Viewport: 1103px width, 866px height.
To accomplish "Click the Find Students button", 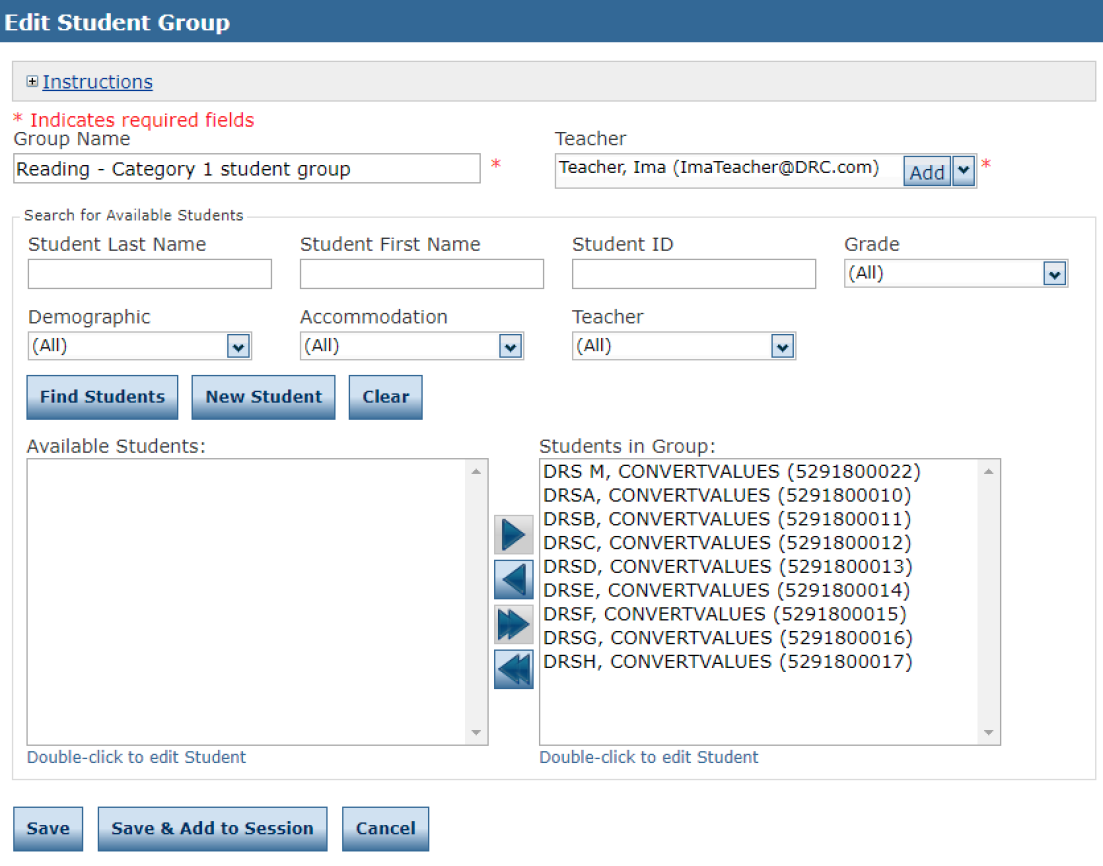I will tap(102, 397).
